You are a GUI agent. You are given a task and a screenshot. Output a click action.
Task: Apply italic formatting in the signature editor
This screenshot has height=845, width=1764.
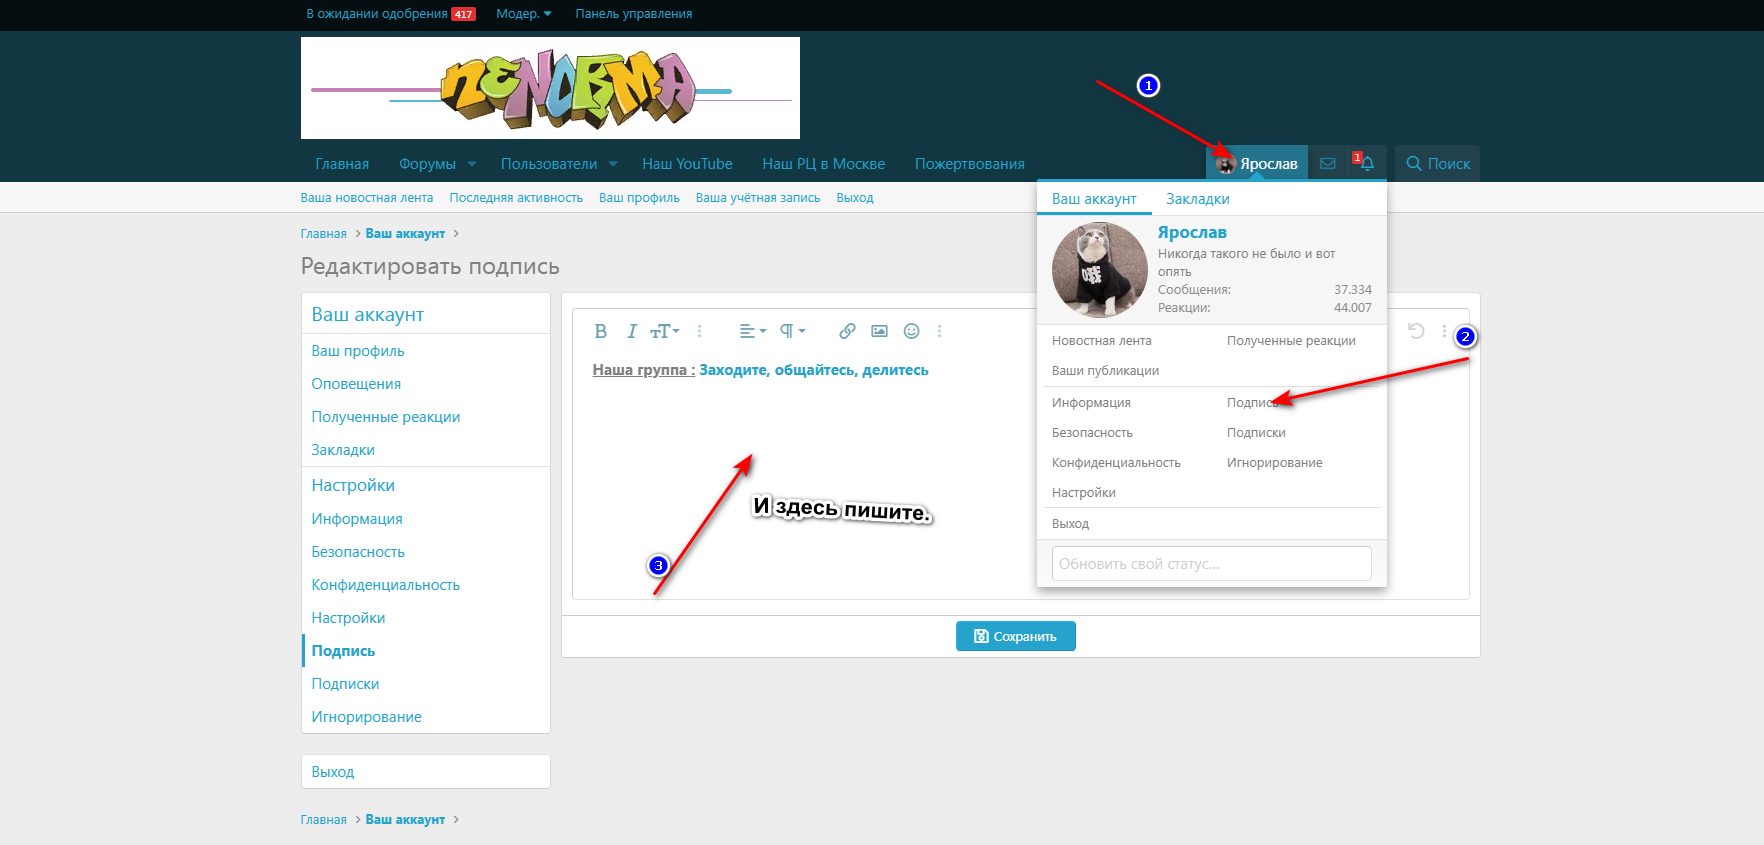pyautogui.click(x=631, y=331)
